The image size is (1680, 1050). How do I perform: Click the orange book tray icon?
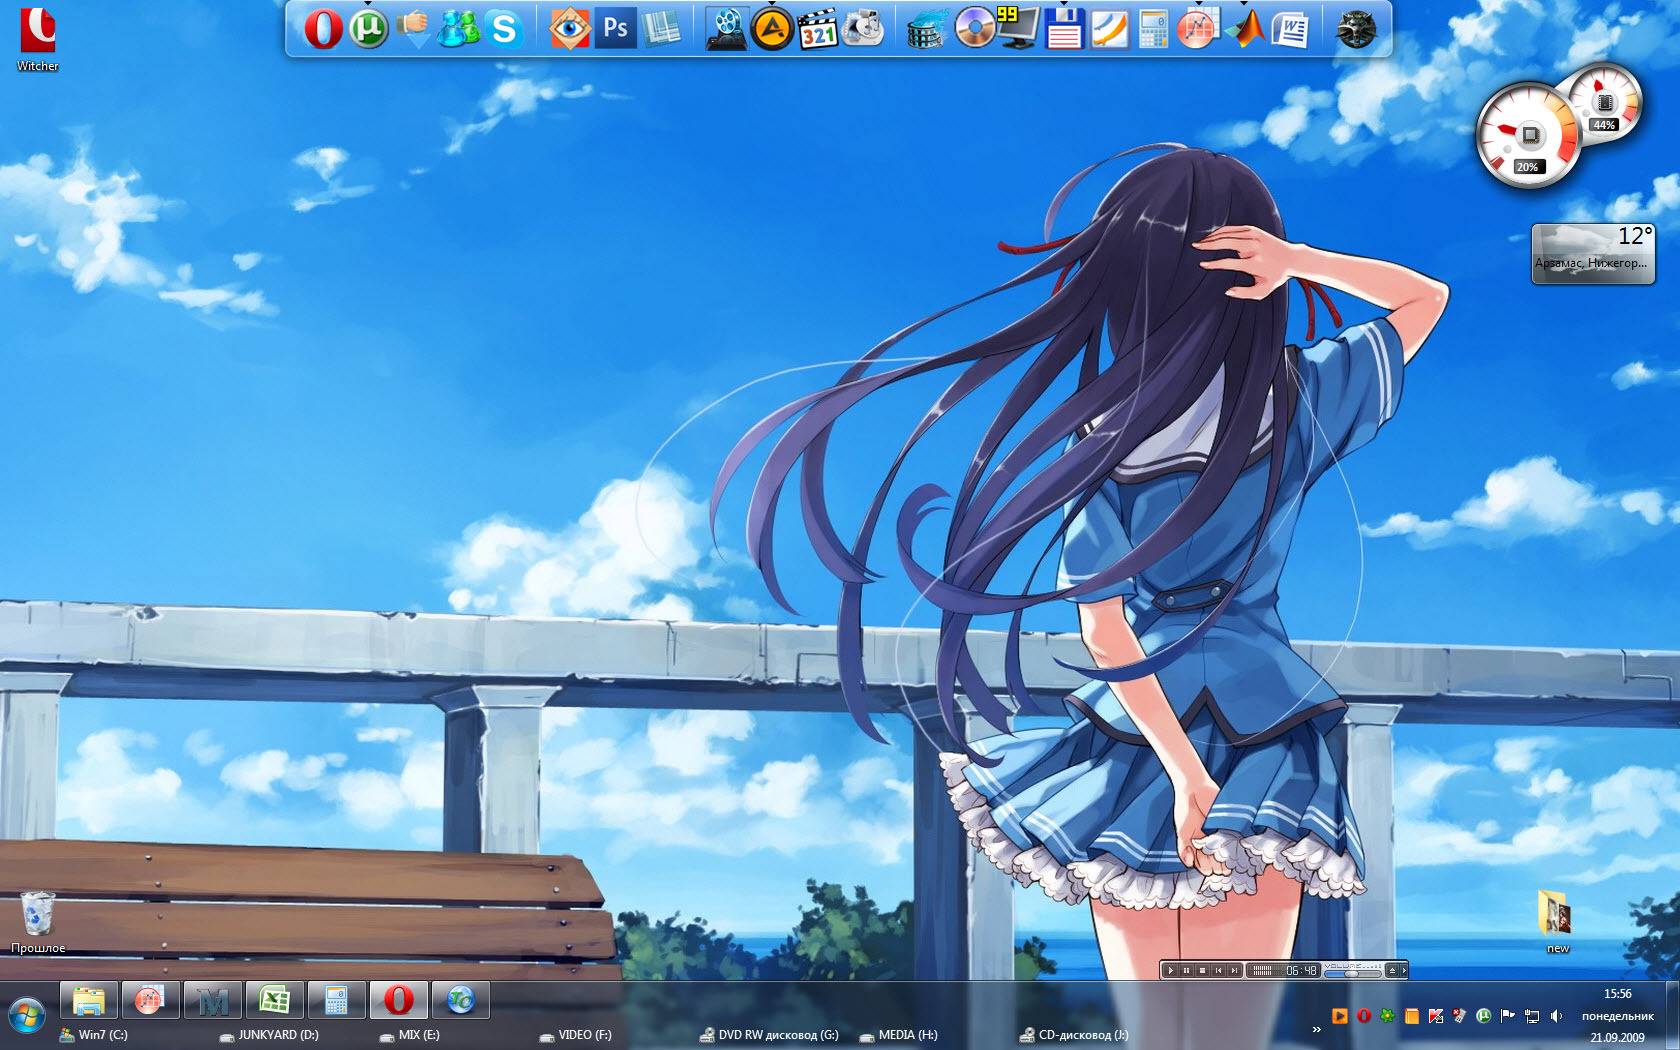(x=1412, y=1016)
